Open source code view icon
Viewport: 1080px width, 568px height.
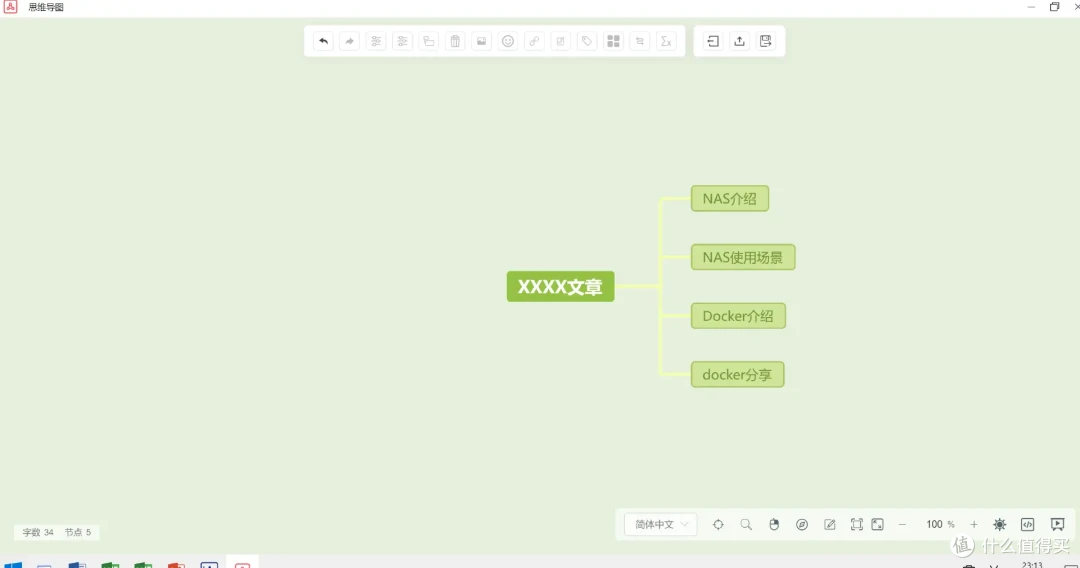coord(1028,525)
